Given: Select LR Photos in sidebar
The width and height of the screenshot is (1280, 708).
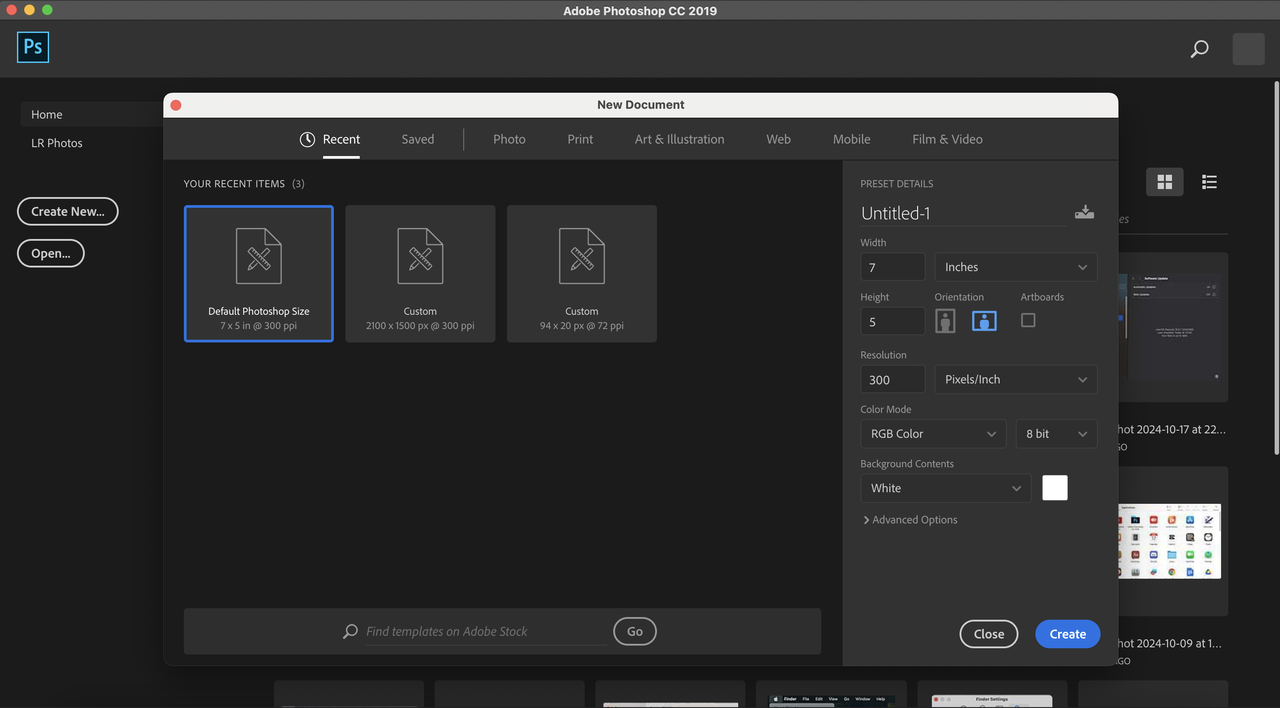Looking at the screenshot, I should coord(57,143).
